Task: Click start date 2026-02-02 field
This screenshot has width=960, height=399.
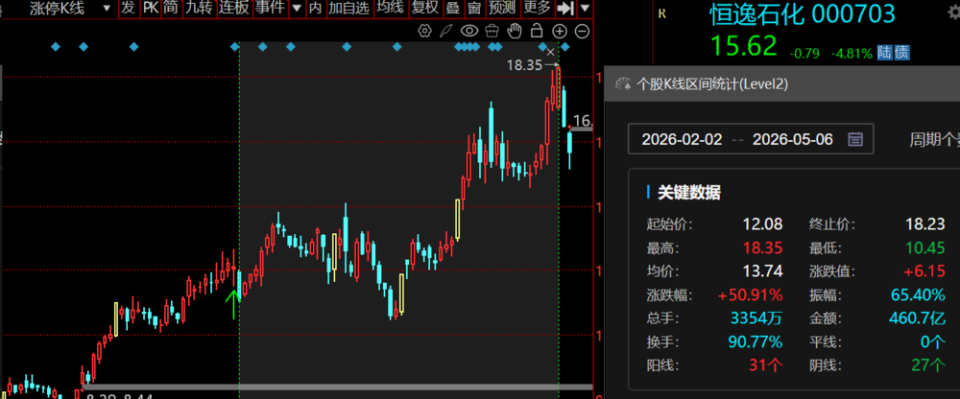Action: (x=681, y=140)
